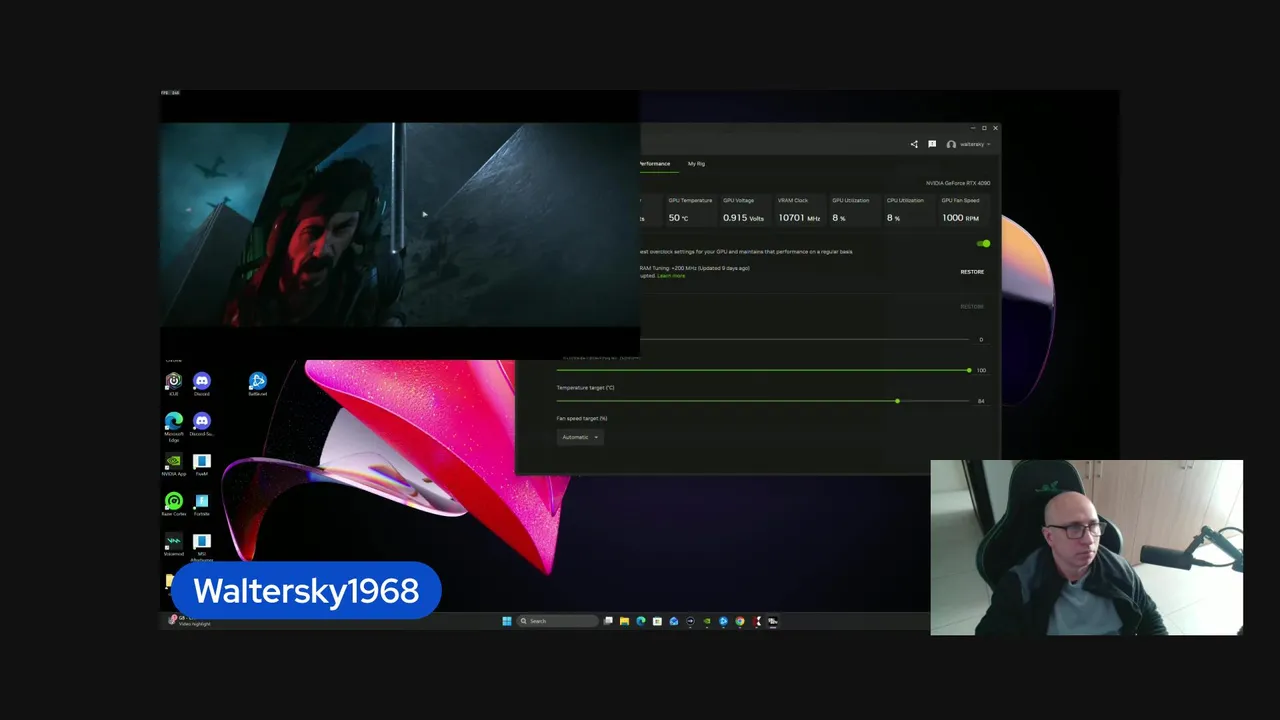Image resolution: width=1280 pixels, height=720 pixels.
Task: Open the iCUE desktop shortcut
Action: [174, 384]
